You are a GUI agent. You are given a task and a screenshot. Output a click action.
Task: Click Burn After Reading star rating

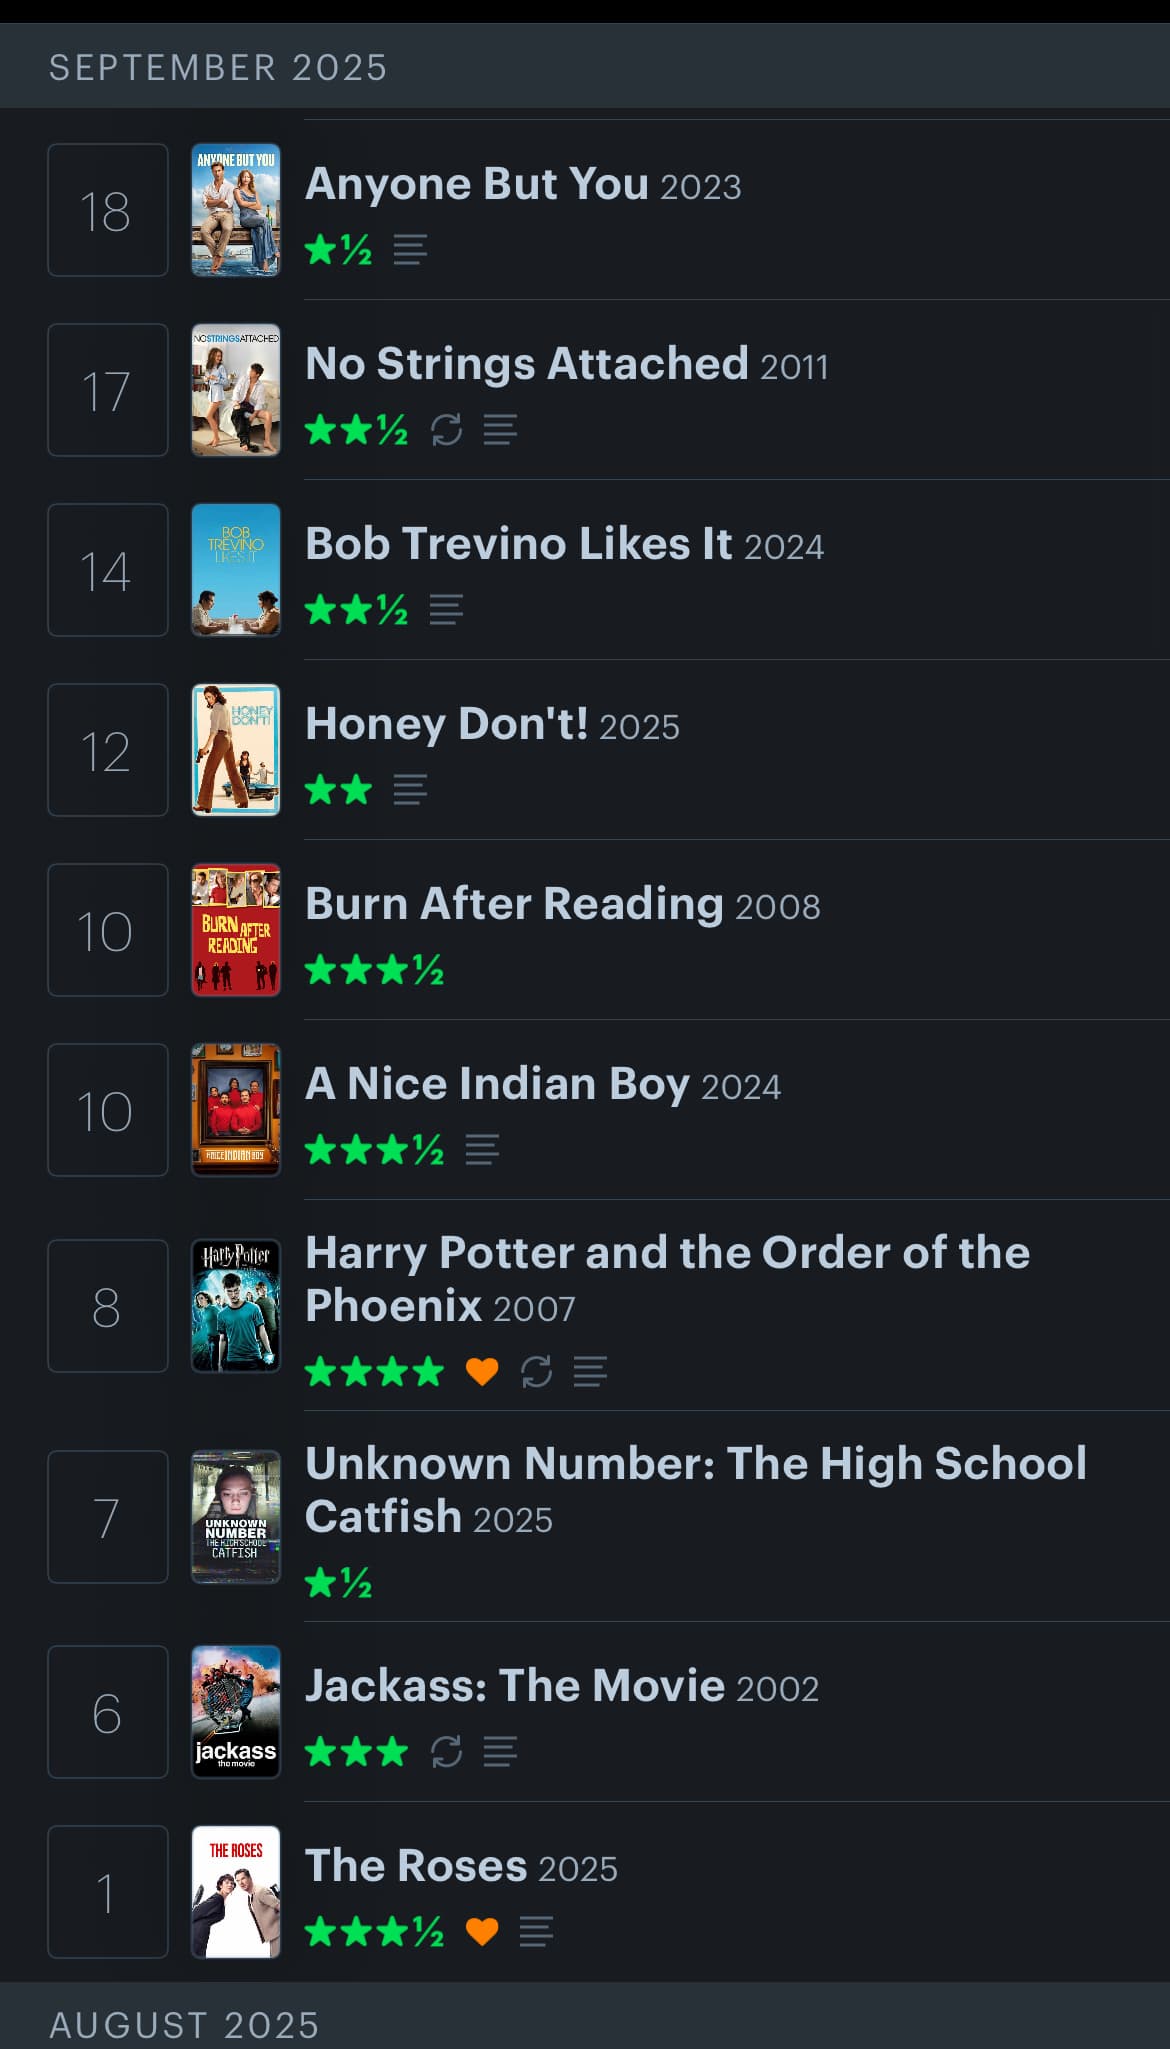pos(374,970)
